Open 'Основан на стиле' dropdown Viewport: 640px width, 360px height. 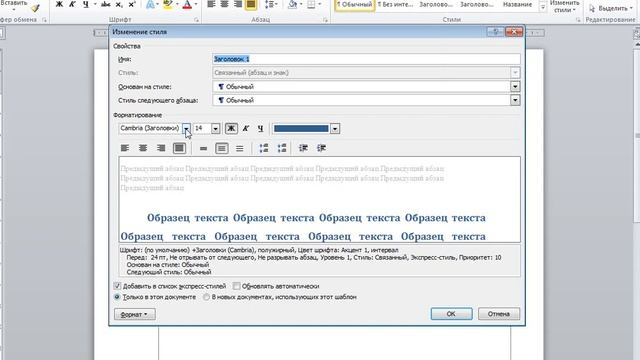[515, 87]
